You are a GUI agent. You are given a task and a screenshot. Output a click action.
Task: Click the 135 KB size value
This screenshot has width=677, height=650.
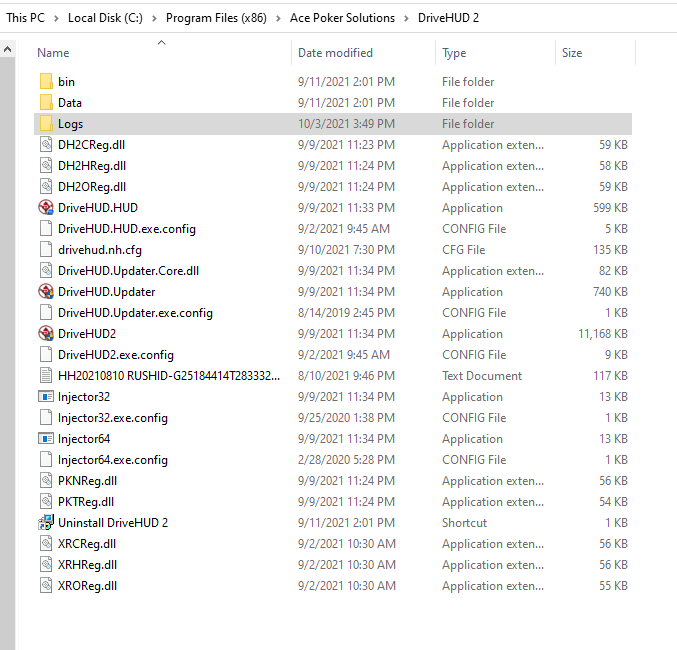pyautogui.click(x=610, y=250)
